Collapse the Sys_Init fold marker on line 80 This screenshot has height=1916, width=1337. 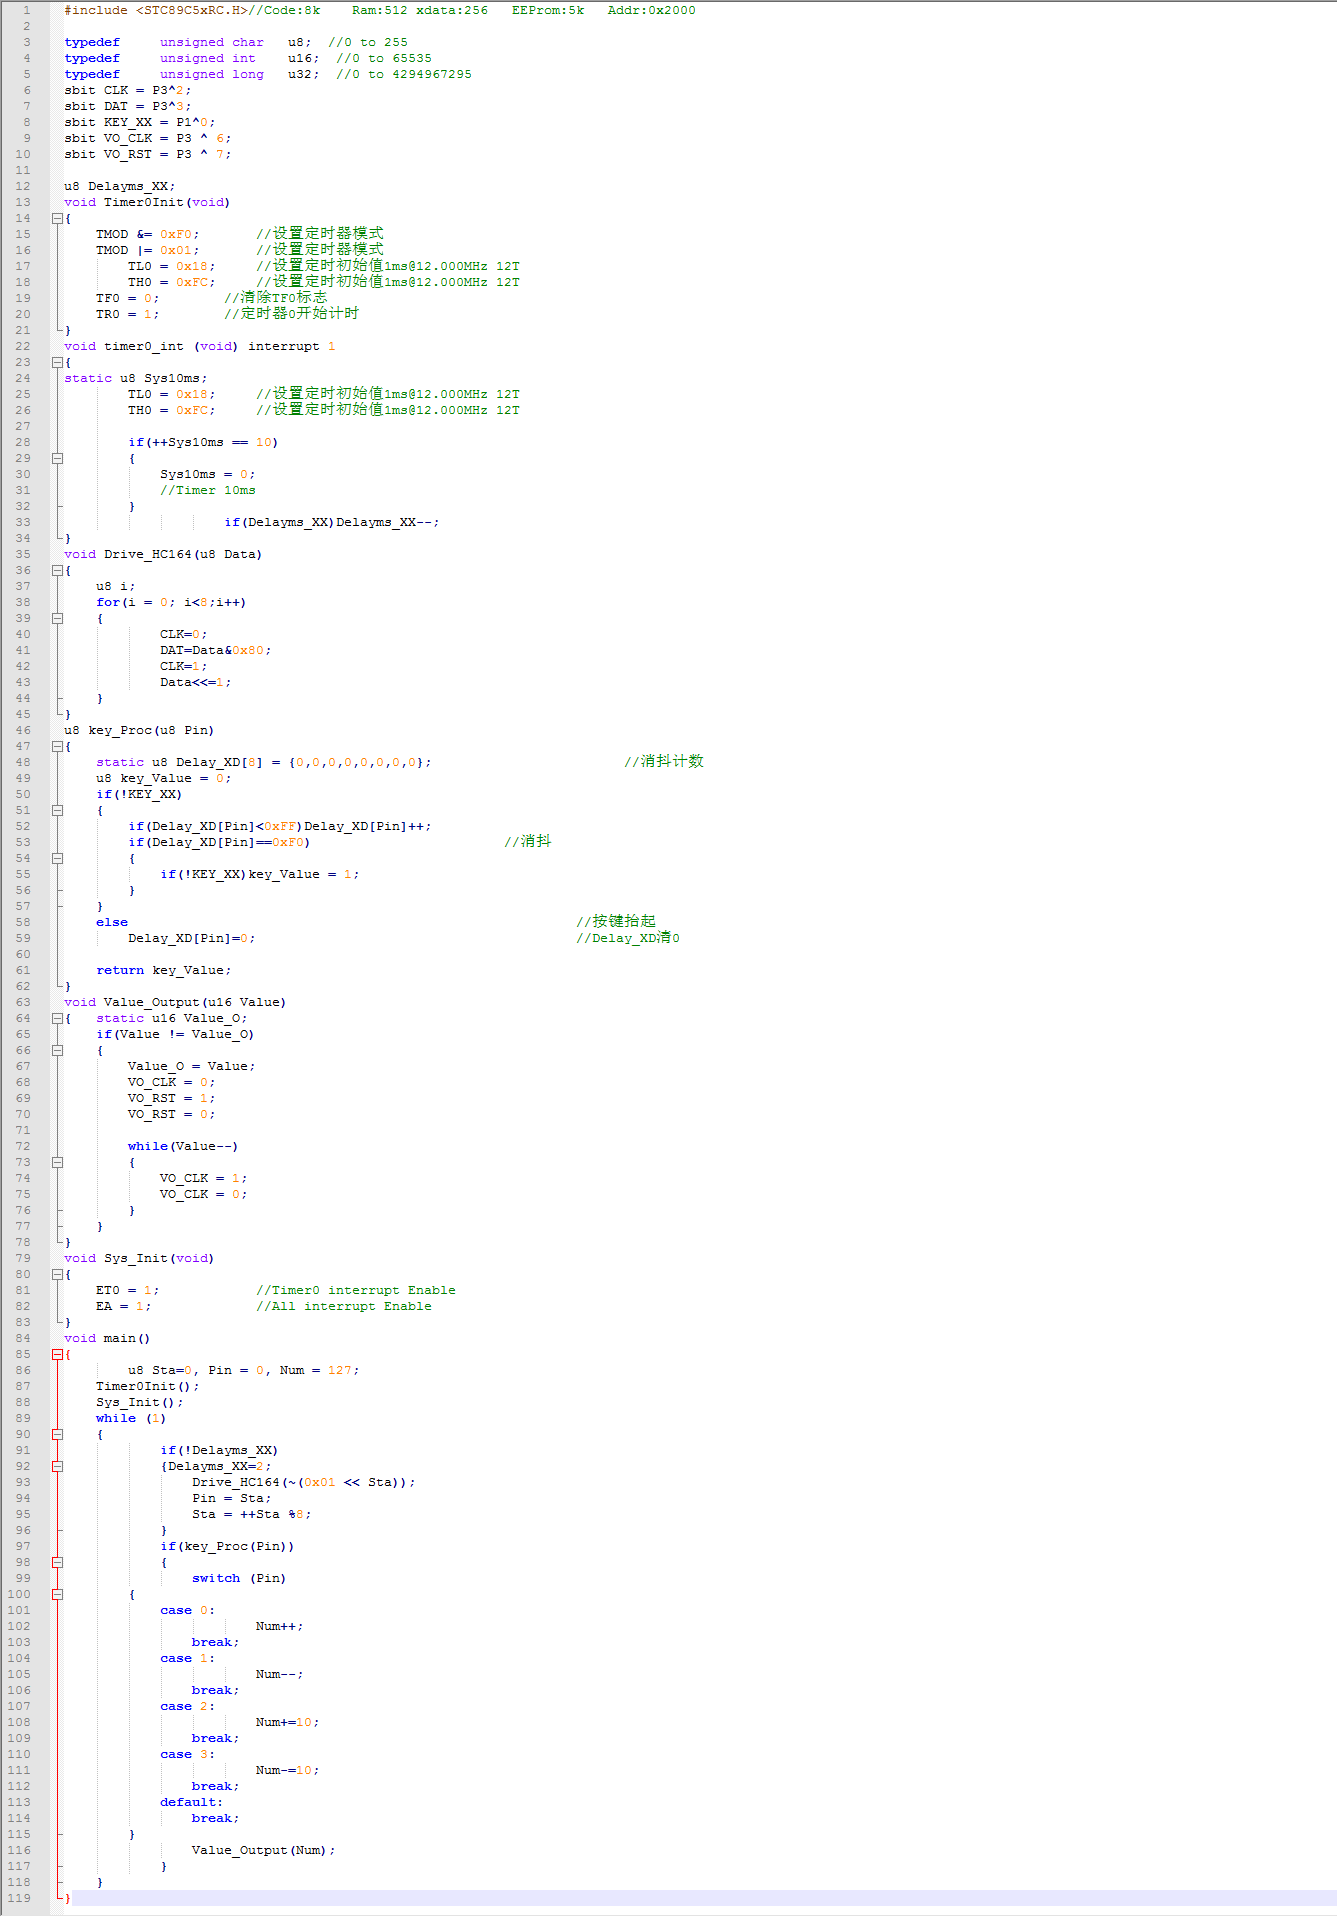(x=57, y=1274)
